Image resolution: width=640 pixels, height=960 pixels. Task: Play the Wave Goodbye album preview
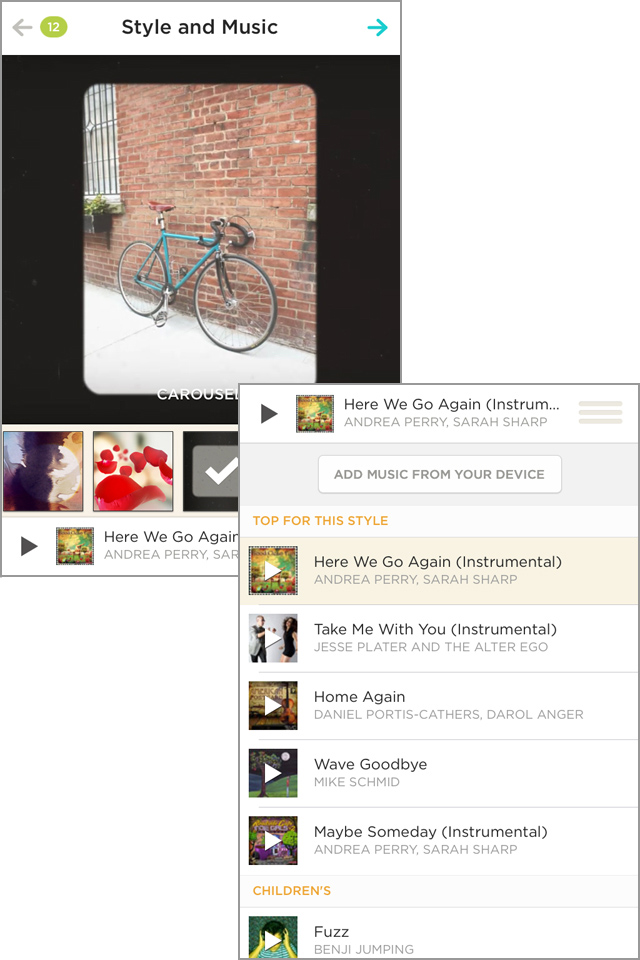point(273,773)
